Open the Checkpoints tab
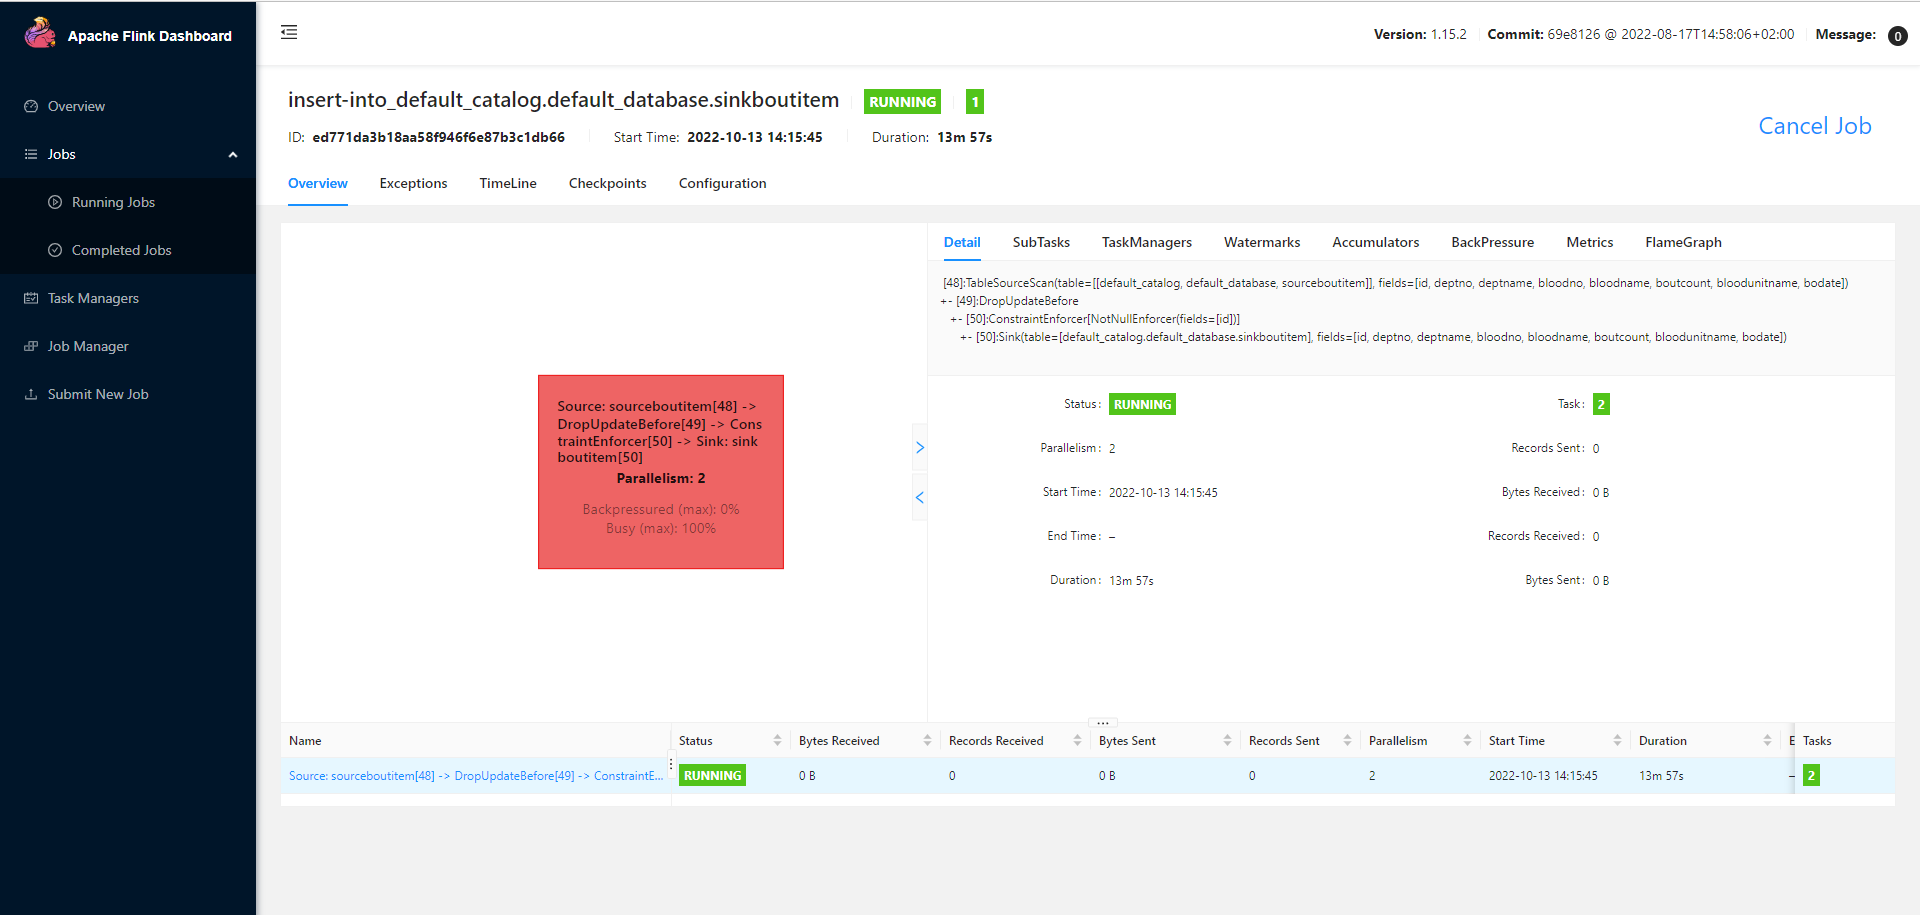This screenshot has height=915, width=1920. 607,183
